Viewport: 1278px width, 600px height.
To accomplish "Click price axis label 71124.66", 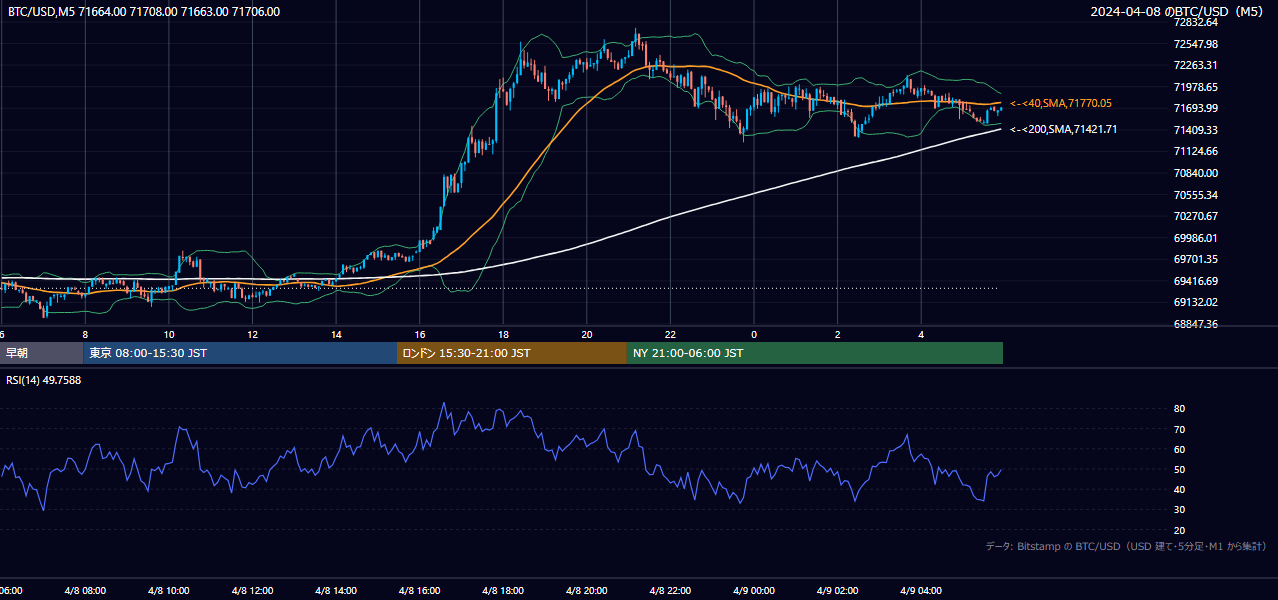I will (1195, 151).
